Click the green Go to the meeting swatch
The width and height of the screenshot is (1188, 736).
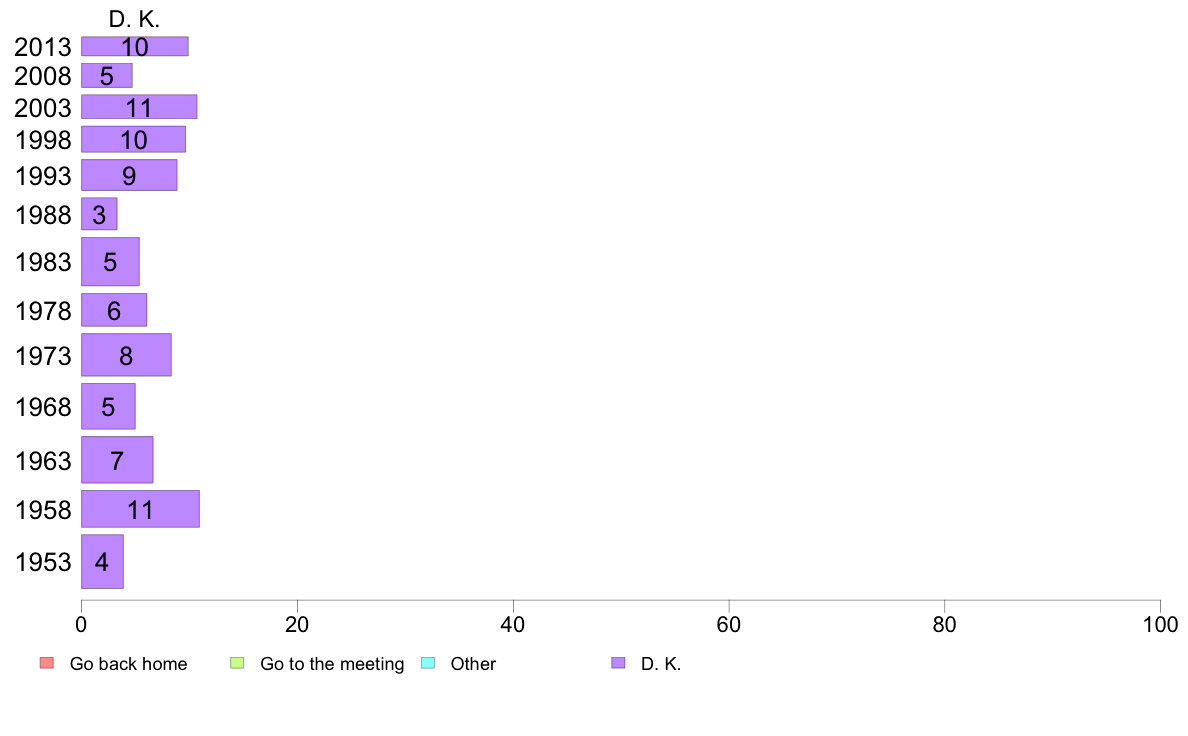pyautogui.click(x=237, y=663)
